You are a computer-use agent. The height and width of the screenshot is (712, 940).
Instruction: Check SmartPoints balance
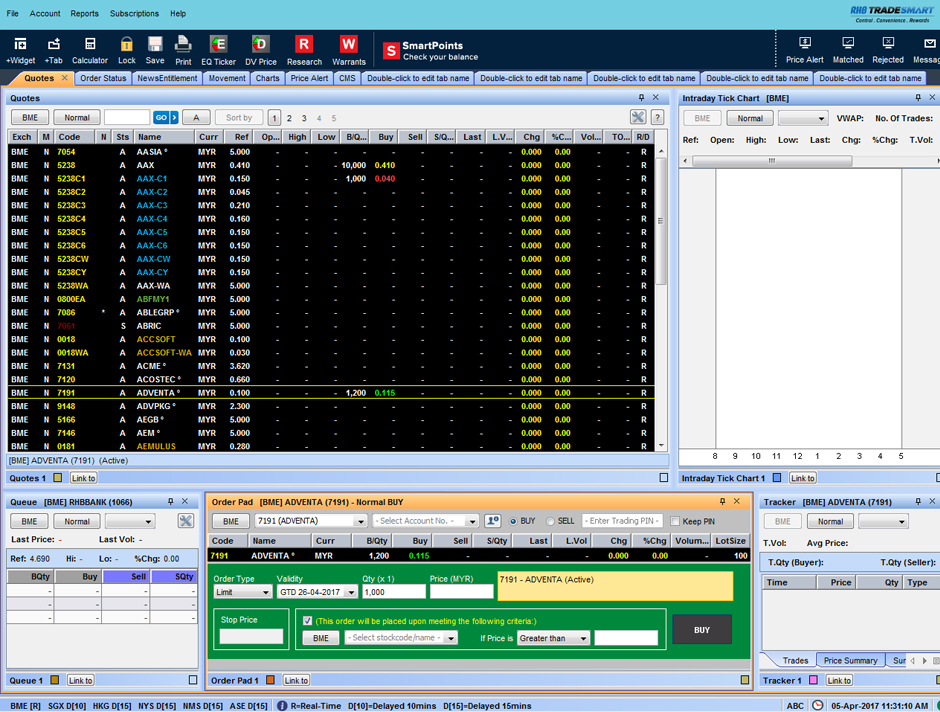coord(430,51)
